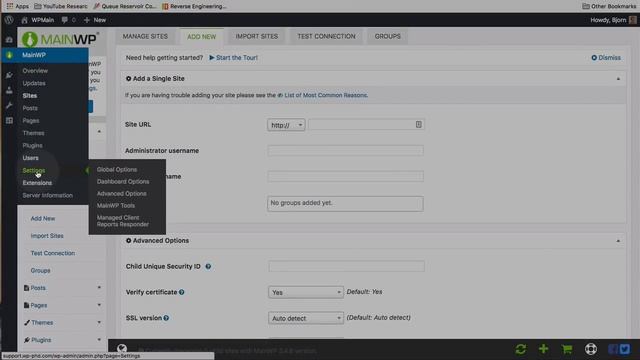Click help icon next to Child Unique Security ID
Image resolution: width=640 pixels, height=360 pixels.
coord(208,267)
